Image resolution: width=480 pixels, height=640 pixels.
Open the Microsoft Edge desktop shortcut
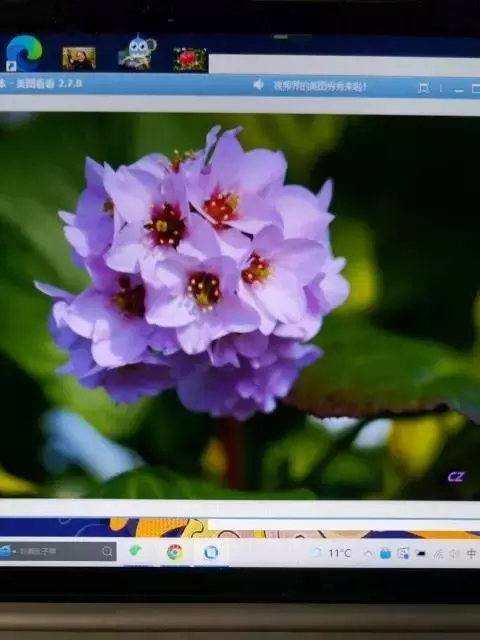click(x=24, y=53)
